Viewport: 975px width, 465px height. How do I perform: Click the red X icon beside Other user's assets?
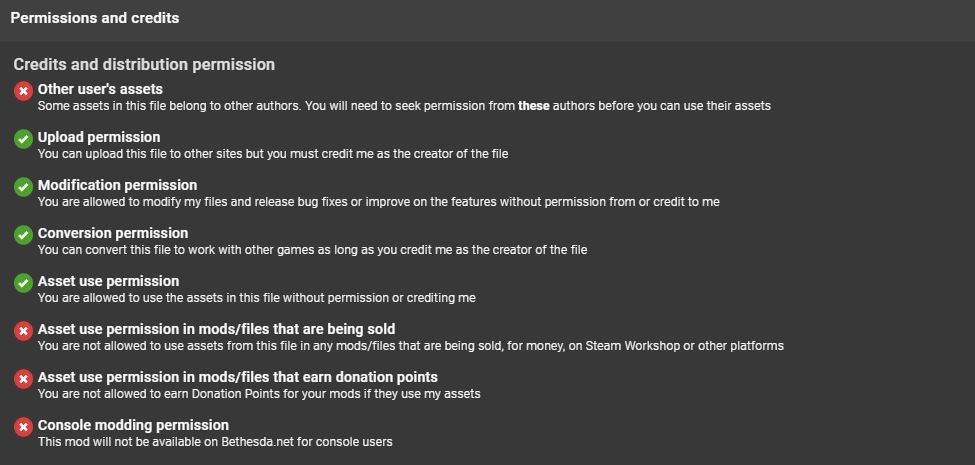(x=23, y=91)
